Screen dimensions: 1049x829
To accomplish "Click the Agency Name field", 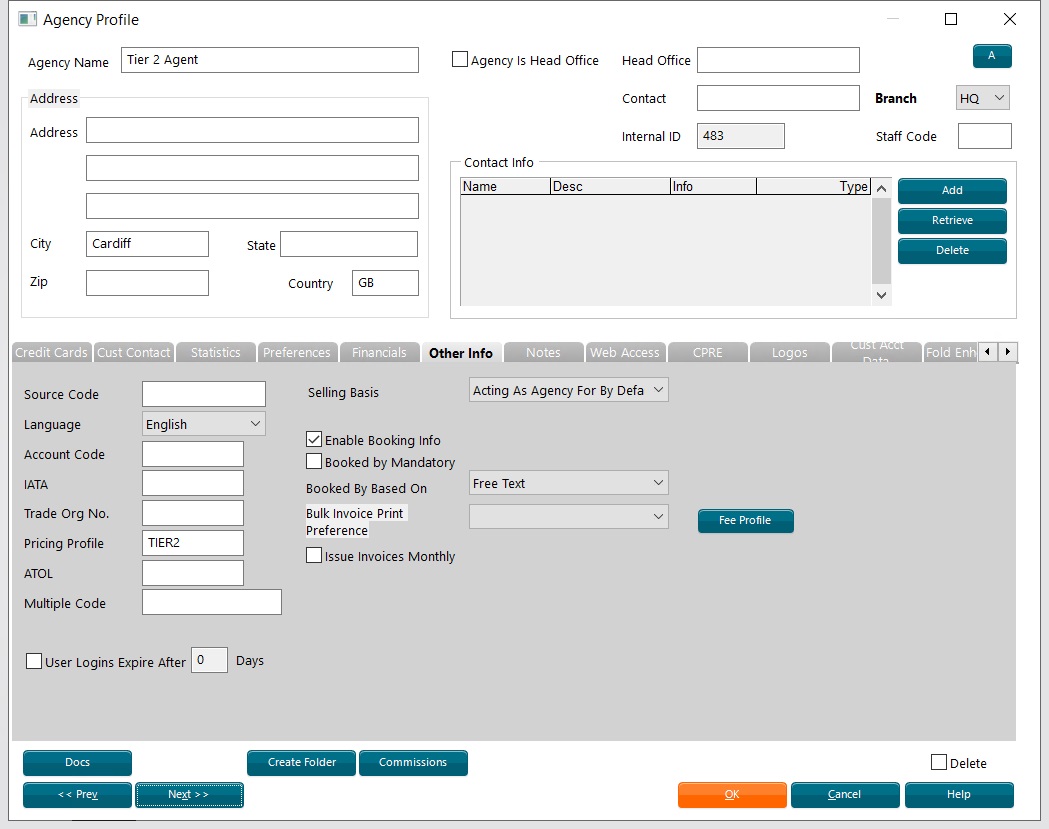I will pyautogui.click(x=270, y=60).
